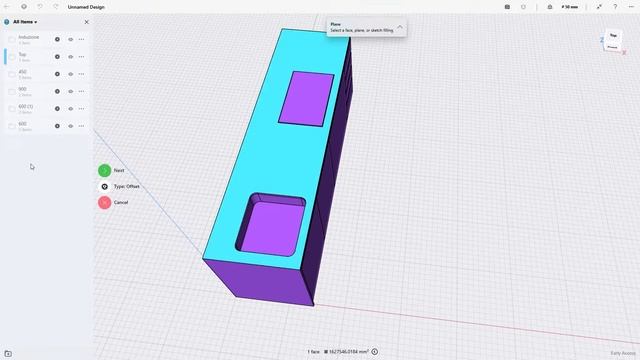Tick the checkbox for the last 600 folder
640x360 pixels.
(12, 126)
